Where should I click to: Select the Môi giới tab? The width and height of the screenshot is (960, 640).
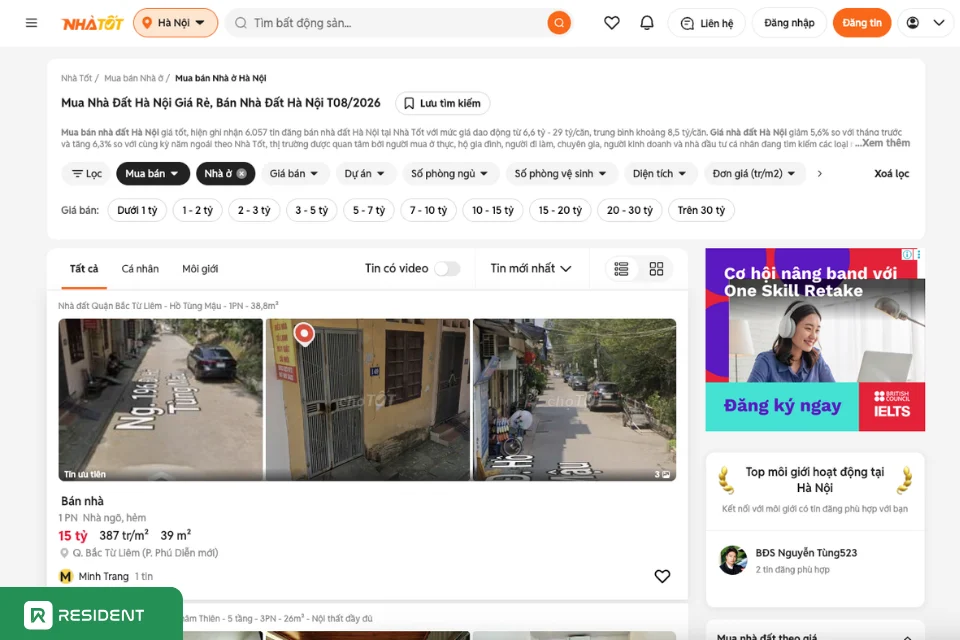[x=200, y=269]
